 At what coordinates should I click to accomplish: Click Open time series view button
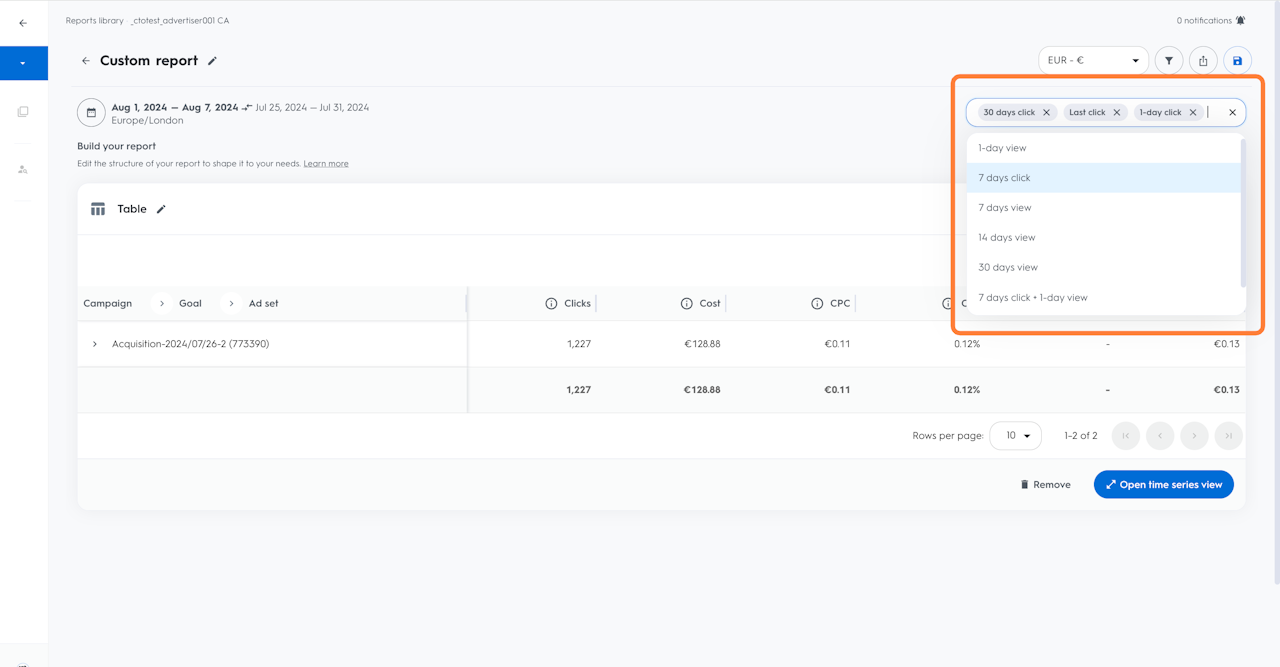[1164, 485]
